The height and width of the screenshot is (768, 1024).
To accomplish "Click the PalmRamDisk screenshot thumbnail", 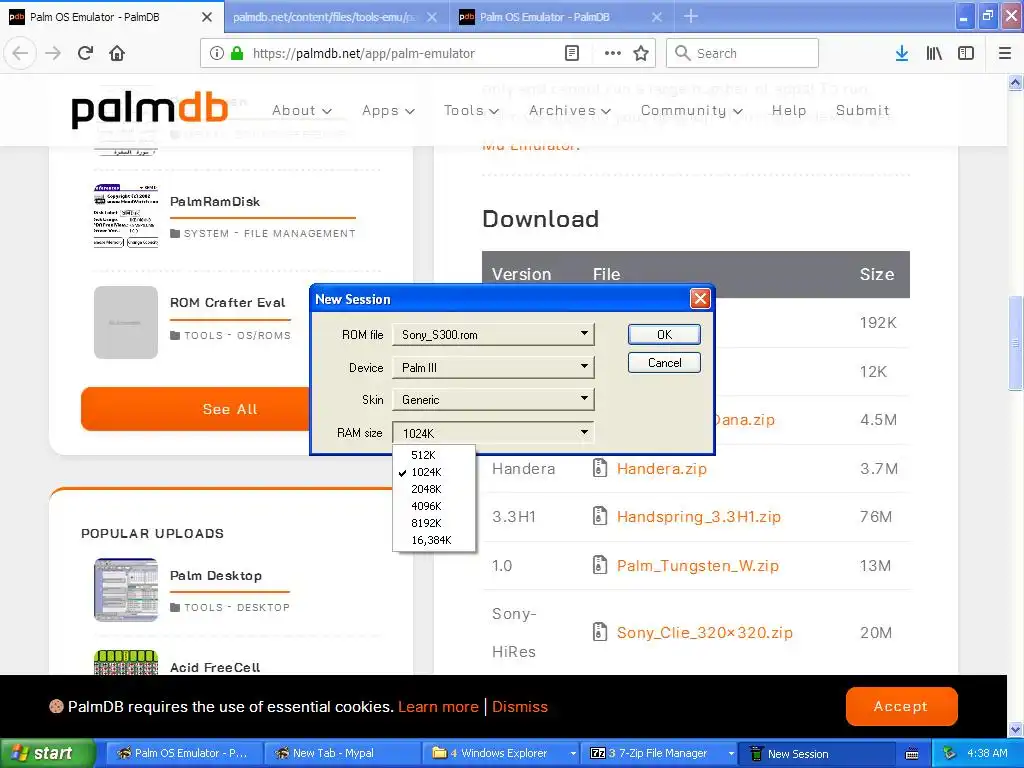I will (126, 216).
